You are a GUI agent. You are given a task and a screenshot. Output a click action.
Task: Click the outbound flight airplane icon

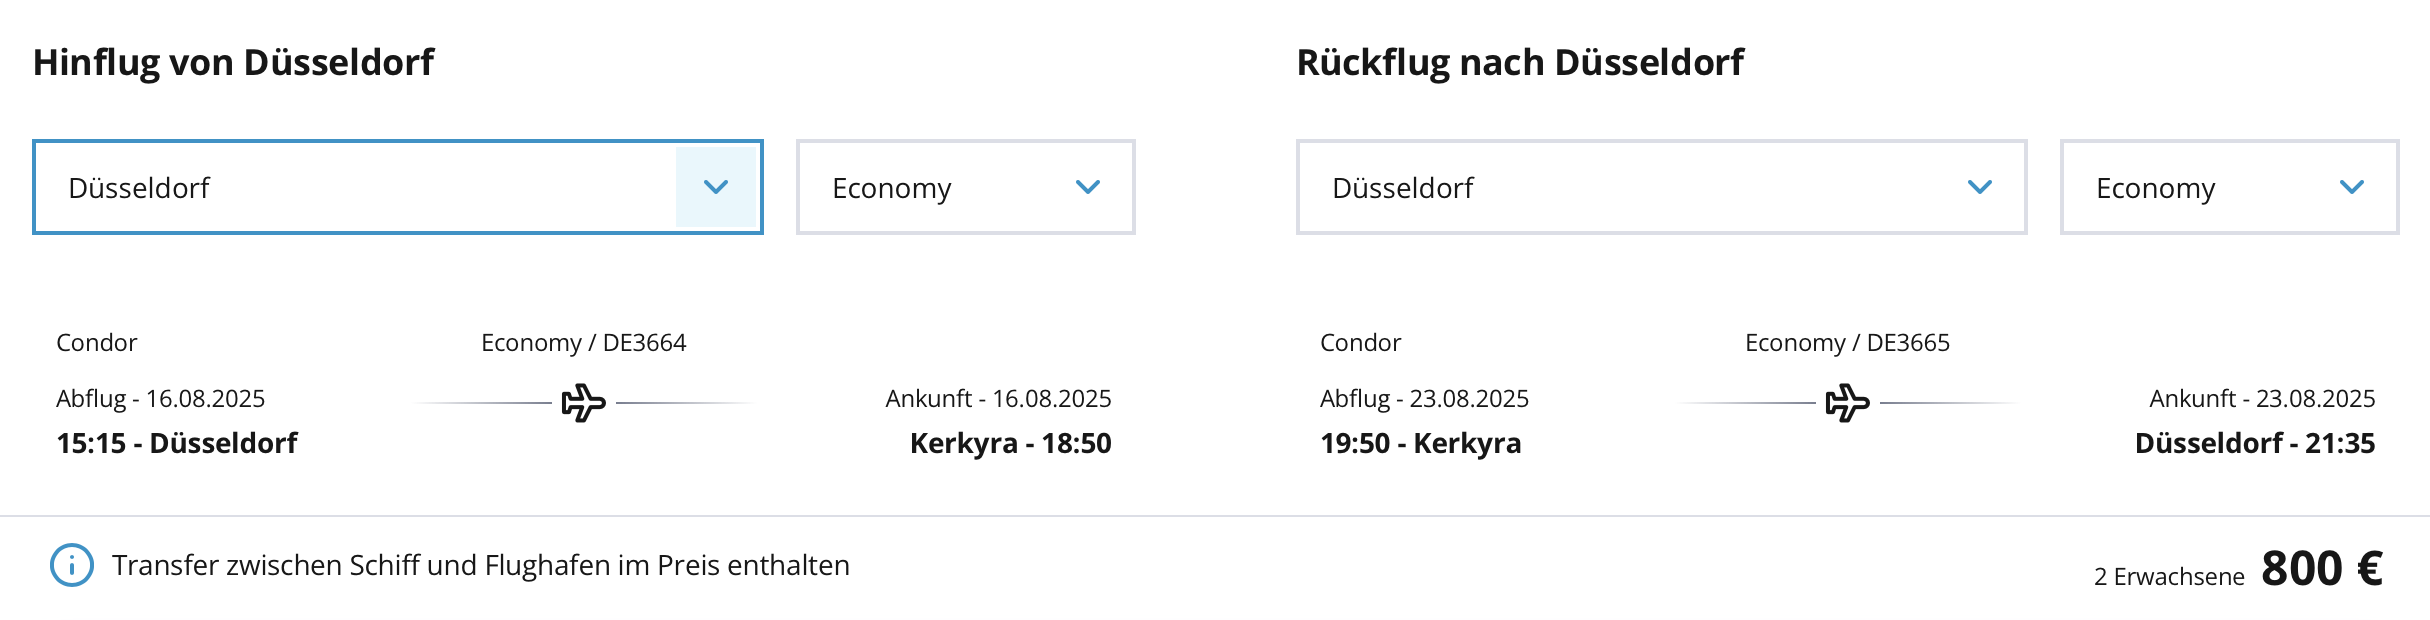[x=583, y=403]
